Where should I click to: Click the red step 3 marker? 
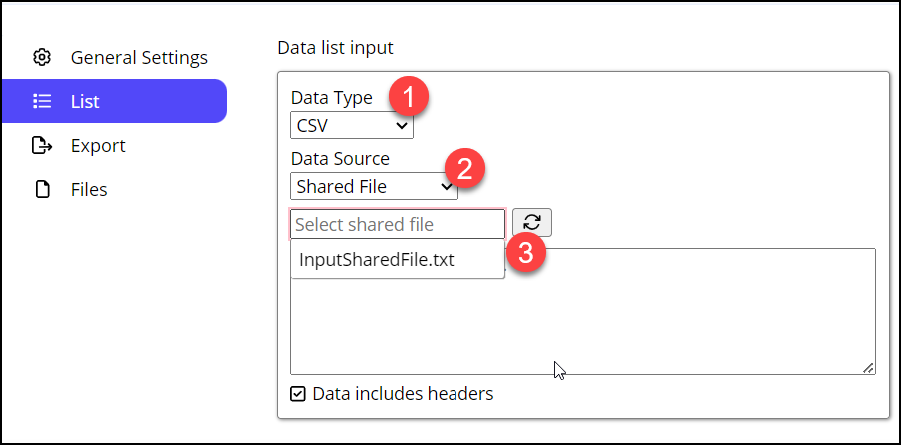[523, 254]
